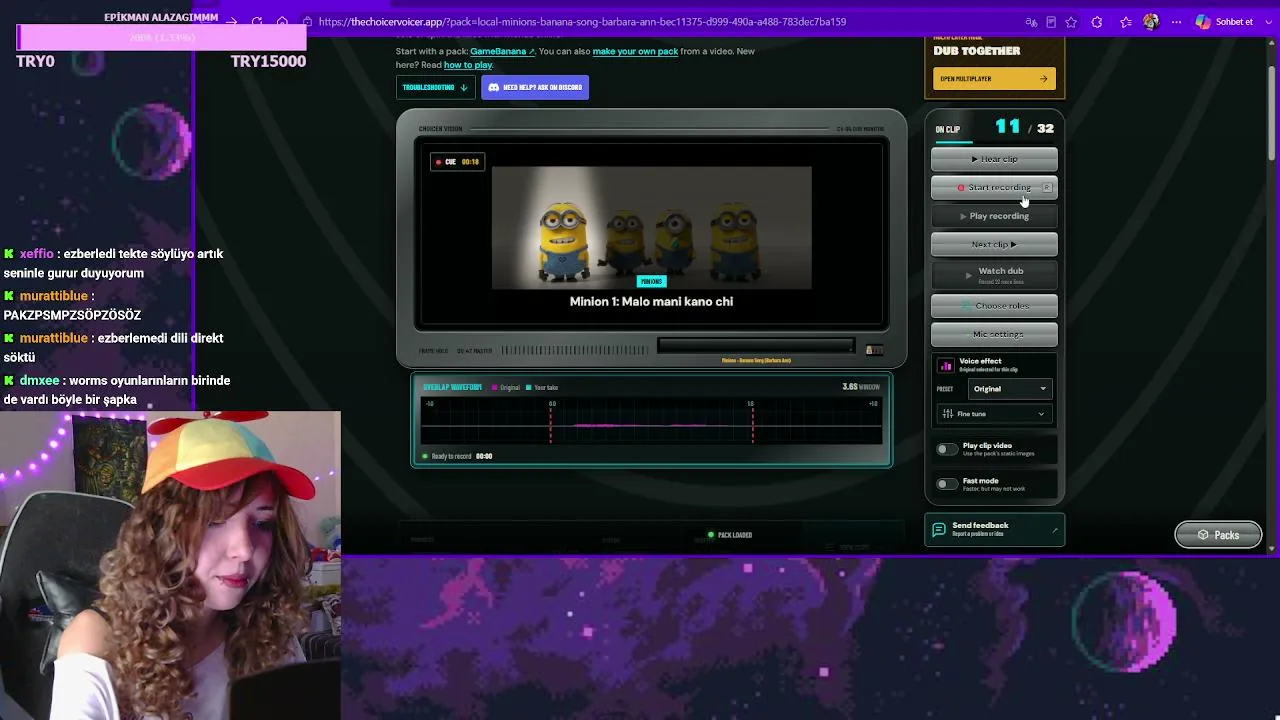Open Mic settings
Viewport: 1280px width, 720px height.
pos(994,334)
